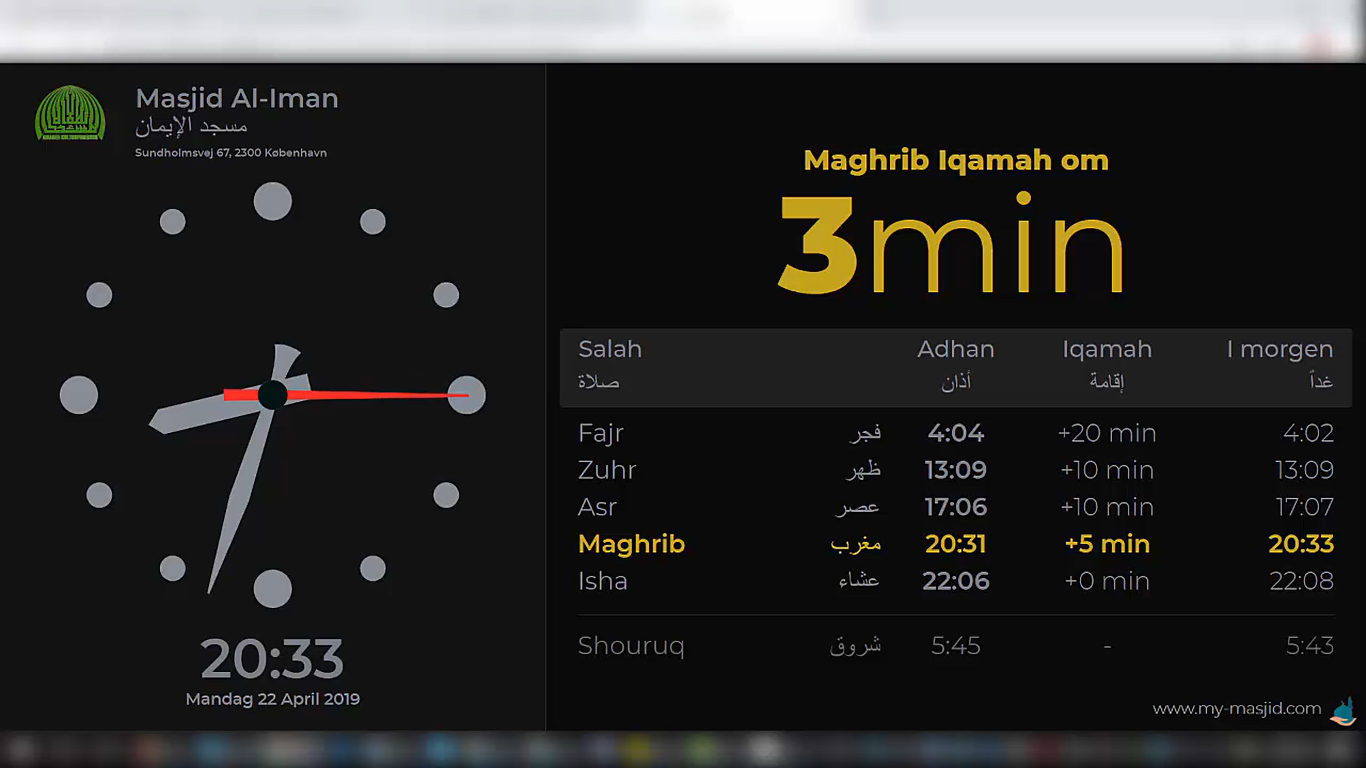Click the my-masjid logo icon beside website link
Viewport: 1366px width, 768px height.
point(1343,710)
